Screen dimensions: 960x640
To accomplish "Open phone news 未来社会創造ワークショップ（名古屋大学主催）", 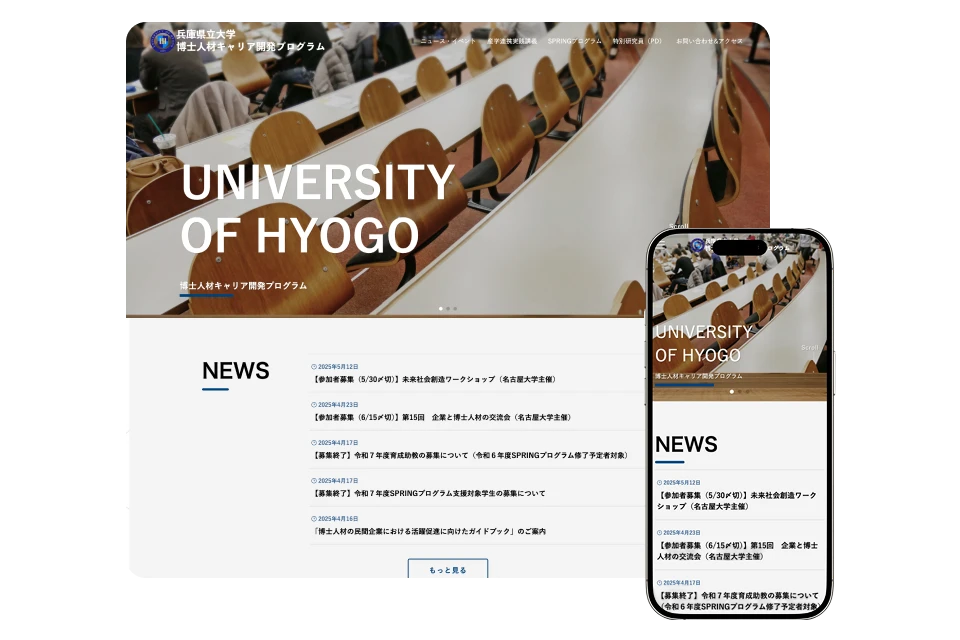I will pos(737,501).
